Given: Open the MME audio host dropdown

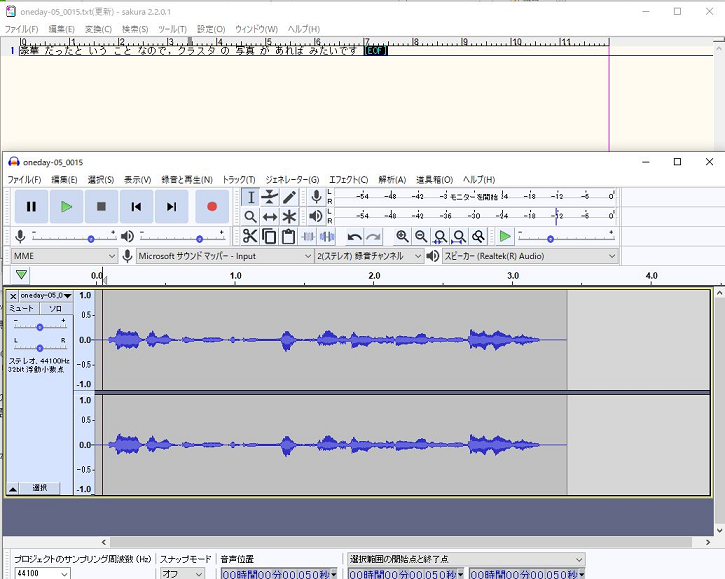Looking at the screenshot, I should 63,256.
